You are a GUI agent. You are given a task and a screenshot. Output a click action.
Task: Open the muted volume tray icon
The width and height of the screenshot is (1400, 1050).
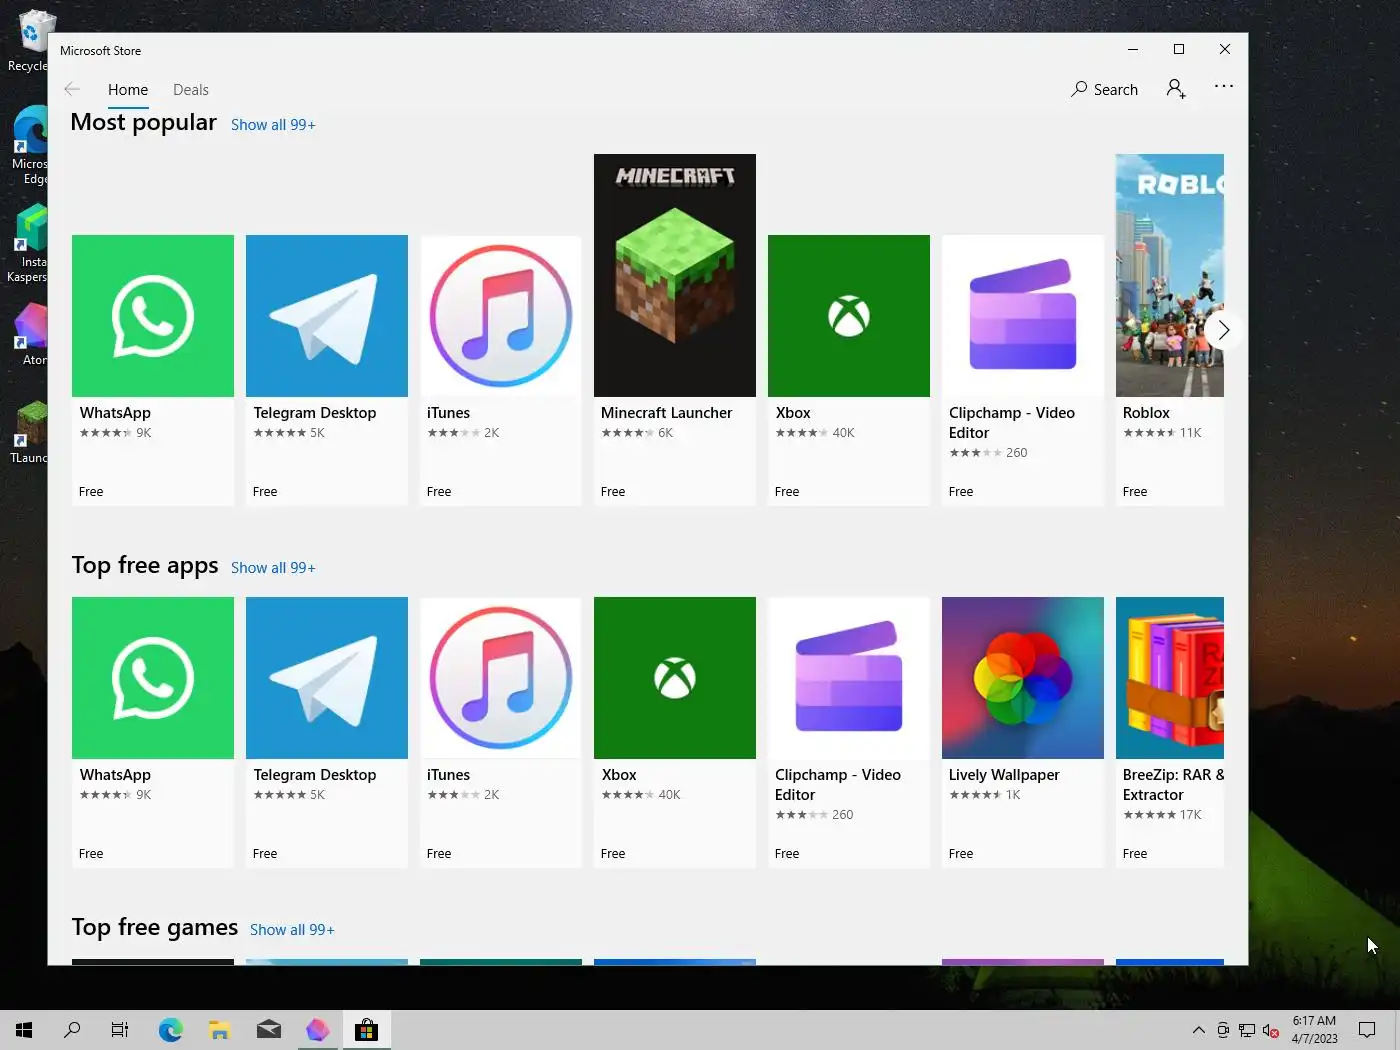tap(1271, 1030)
